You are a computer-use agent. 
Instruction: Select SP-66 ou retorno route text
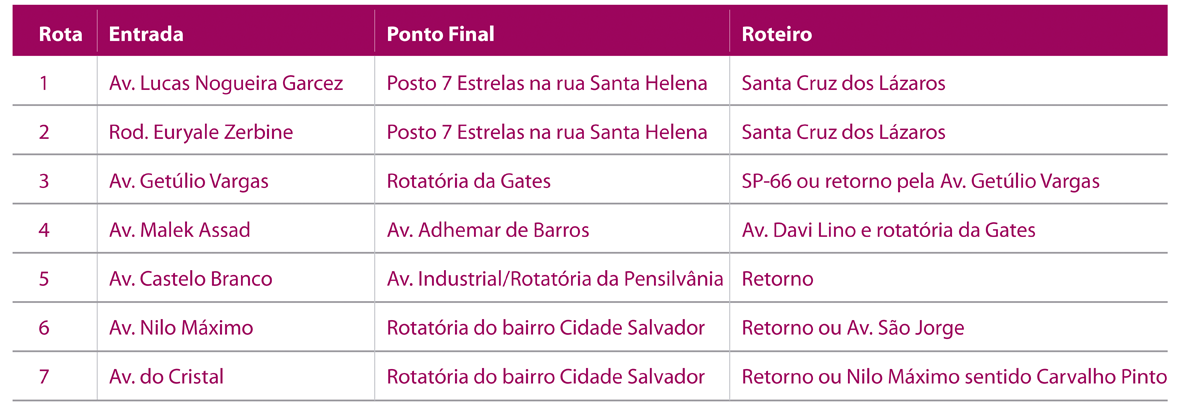click(x=911, y=181)
